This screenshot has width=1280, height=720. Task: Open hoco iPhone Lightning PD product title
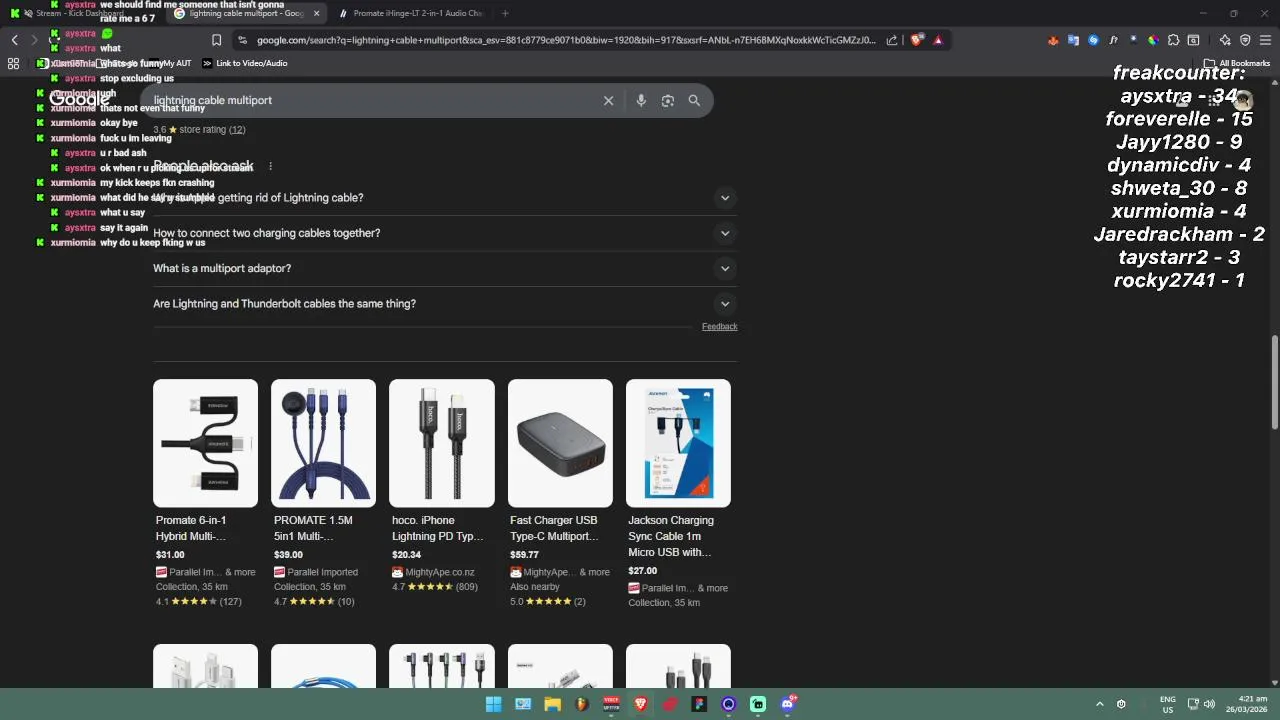[437, 528]
